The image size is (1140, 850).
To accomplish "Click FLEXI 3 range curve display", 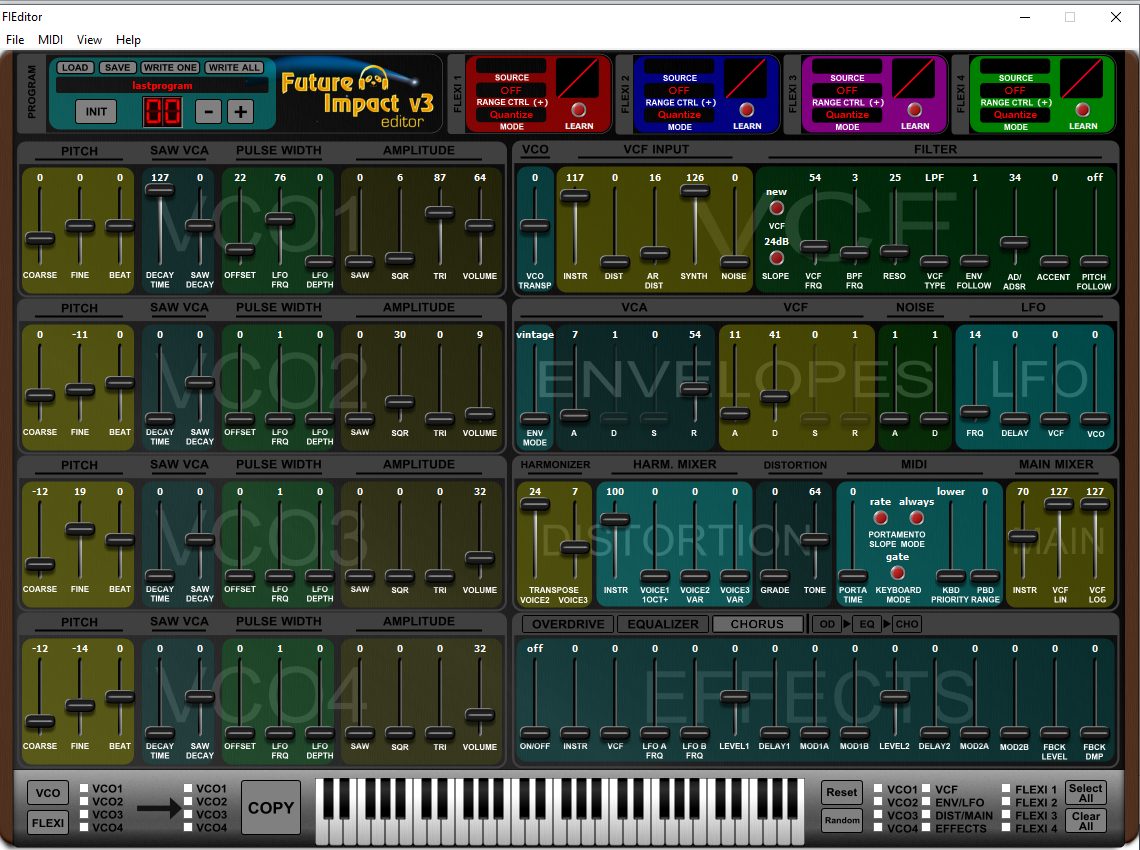I will point(913,78).
